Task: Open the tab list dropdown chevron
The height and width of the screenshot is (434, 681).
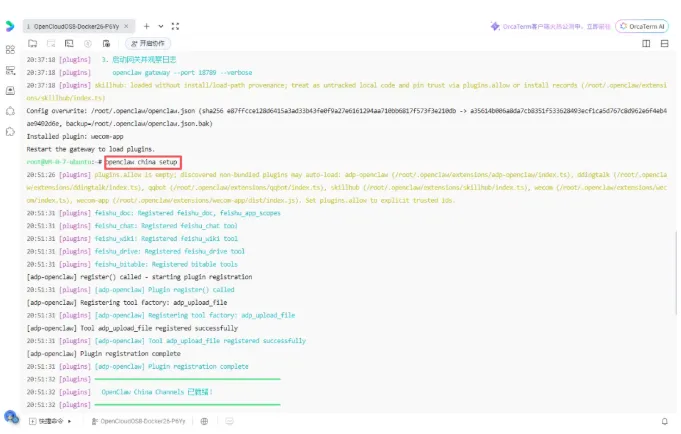Action: [x=161, y=27]
